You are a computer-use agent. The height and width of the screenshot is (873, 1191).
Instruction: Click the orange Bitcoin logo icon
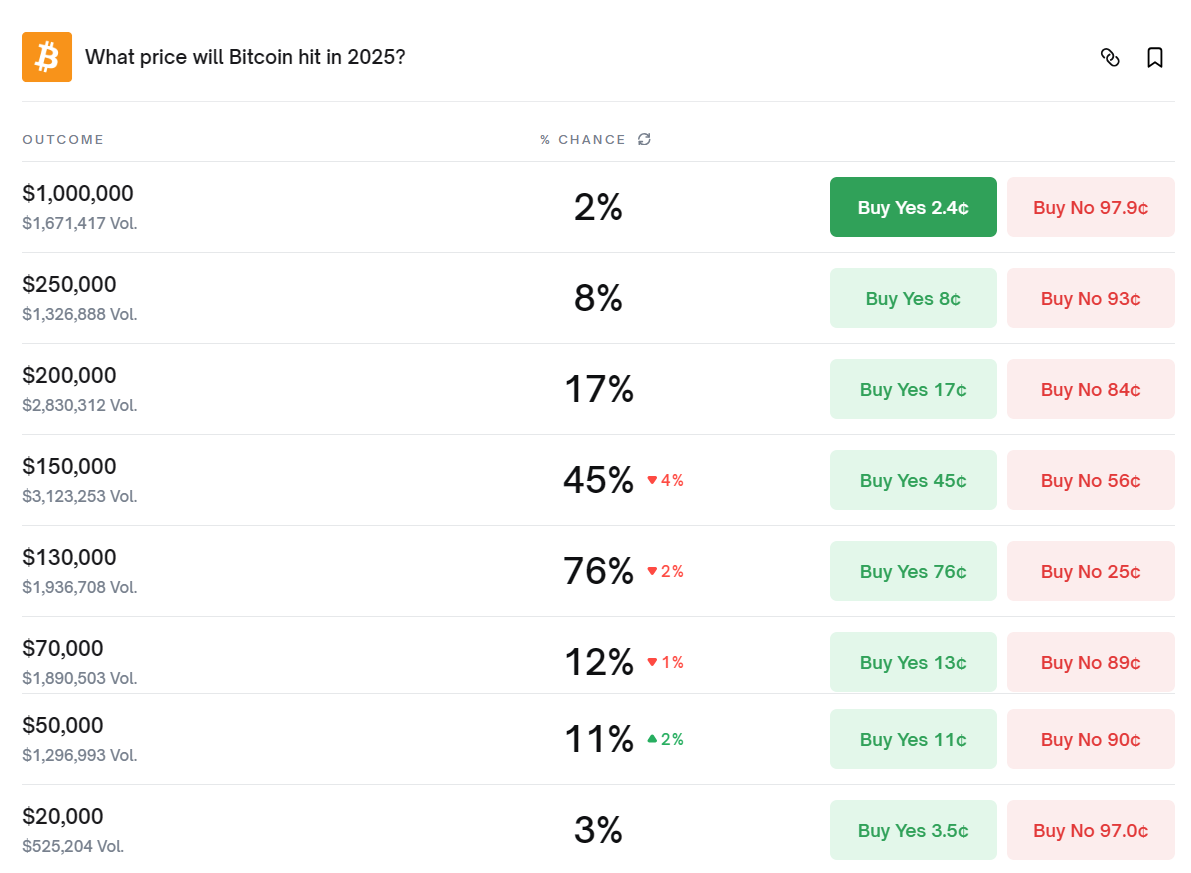coord(47,57)
